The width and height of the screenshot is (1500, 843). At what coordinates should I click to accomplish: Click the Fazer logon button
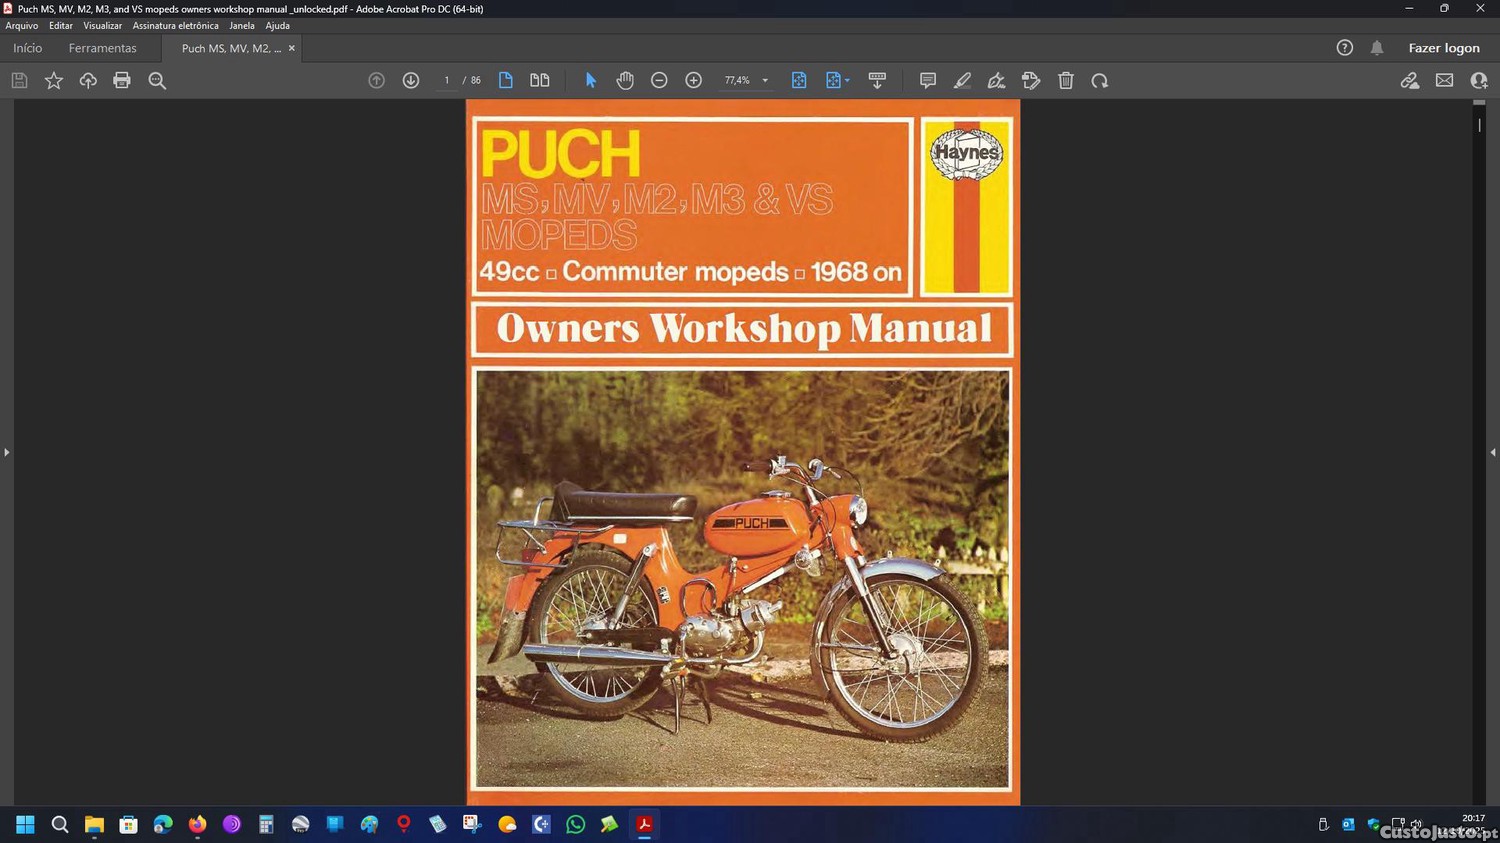click(x=1443, y=48)
